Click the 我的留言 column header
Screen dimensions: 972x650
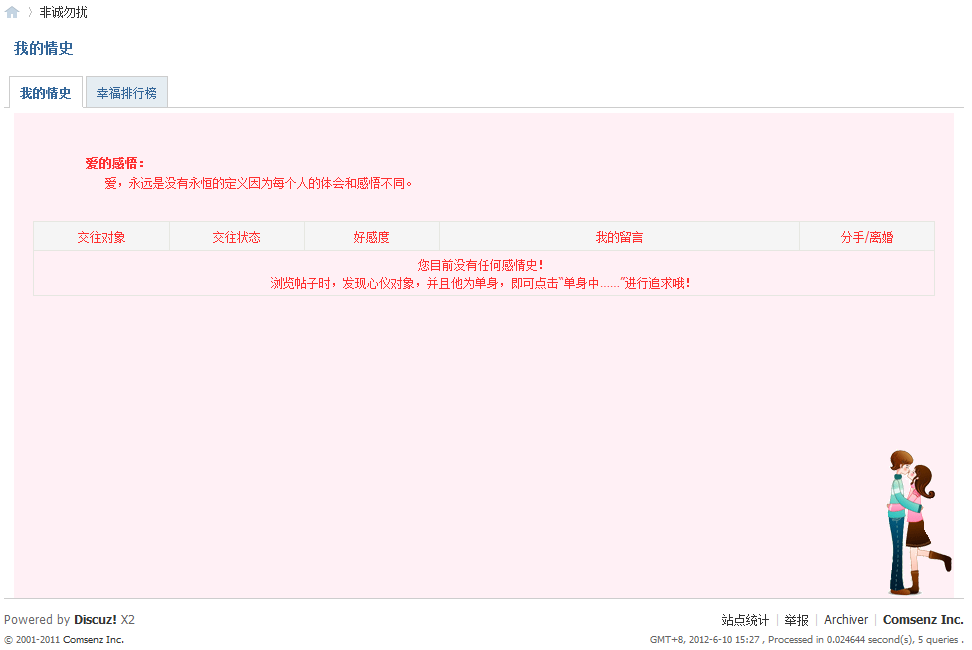619,237
